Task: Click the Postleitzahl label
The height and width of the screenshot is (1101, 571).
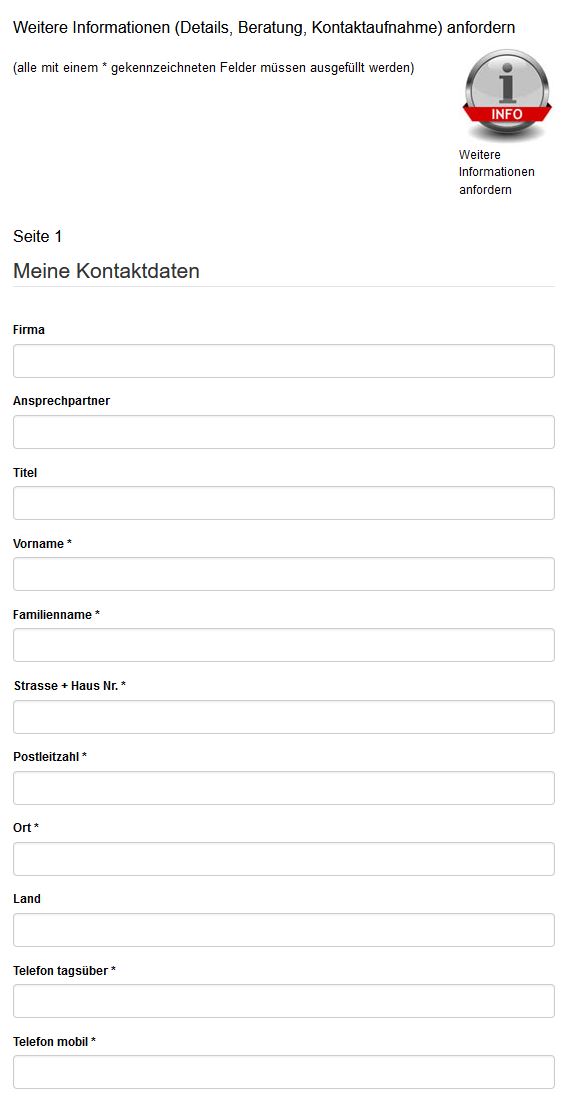Action: coord(49,756)
